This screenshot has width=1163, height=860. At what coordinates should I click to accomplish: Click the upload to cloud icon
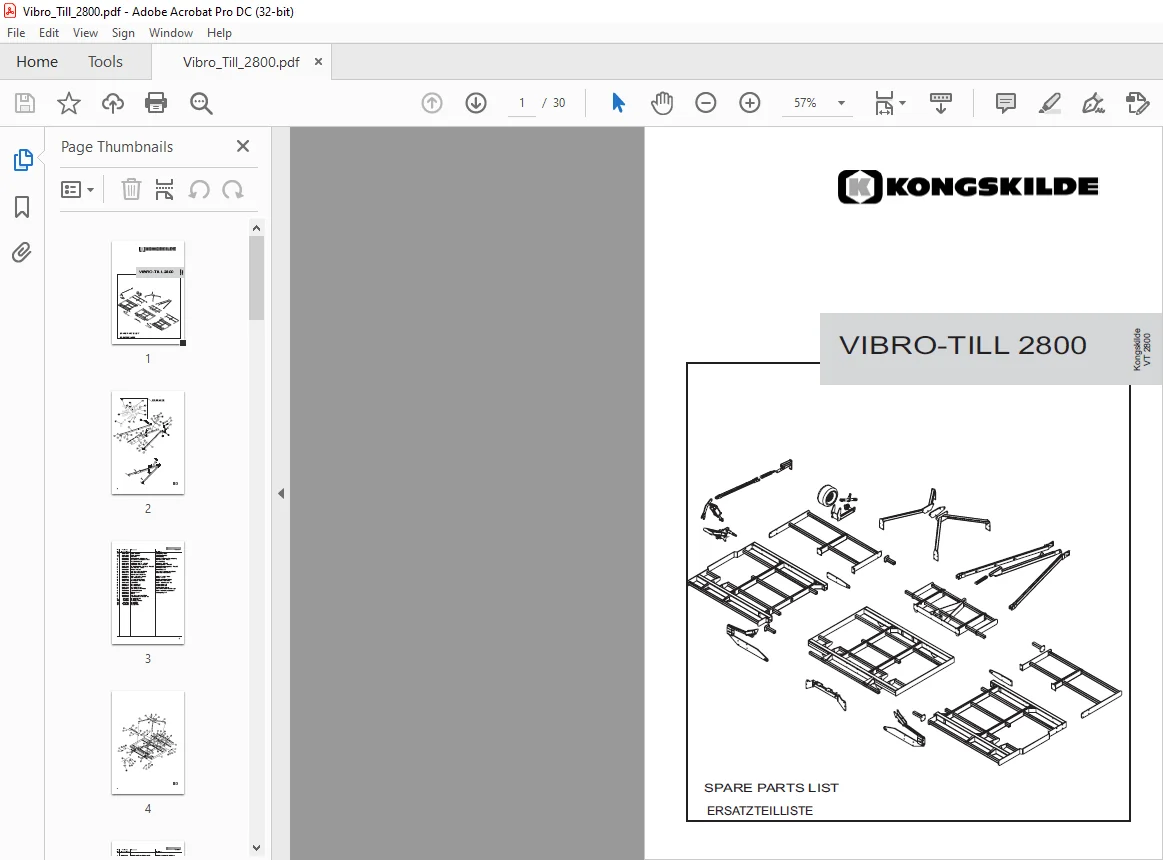tap(113, 103)
